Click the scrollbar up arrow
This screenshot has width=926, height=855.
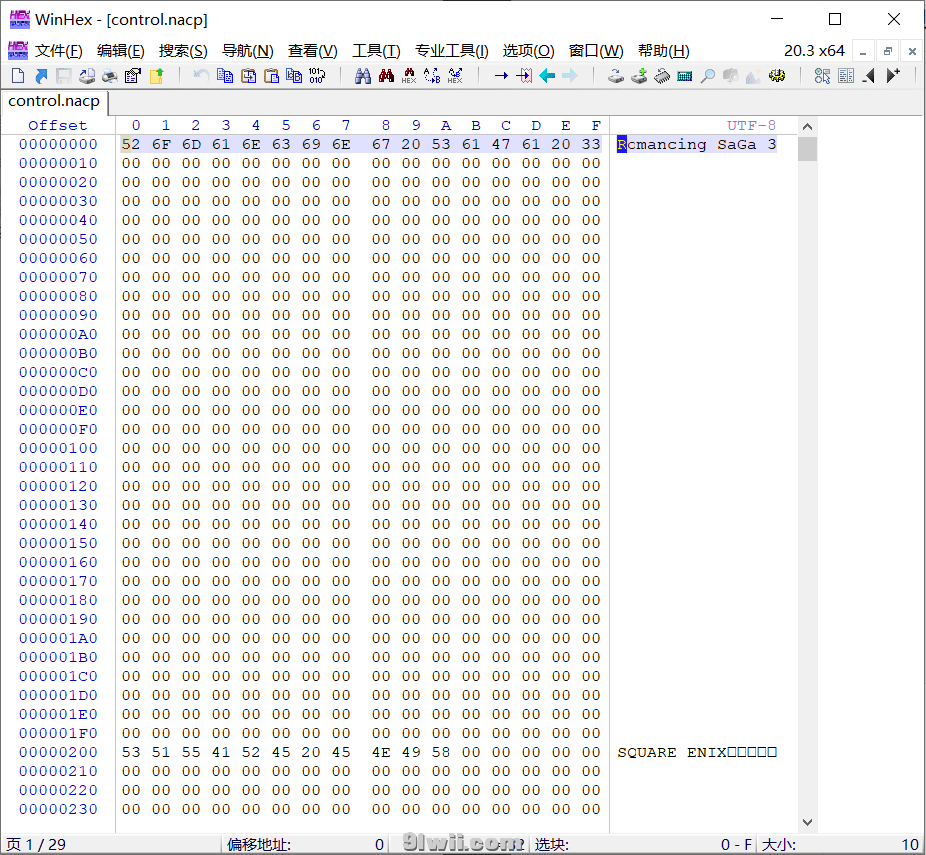807,126
